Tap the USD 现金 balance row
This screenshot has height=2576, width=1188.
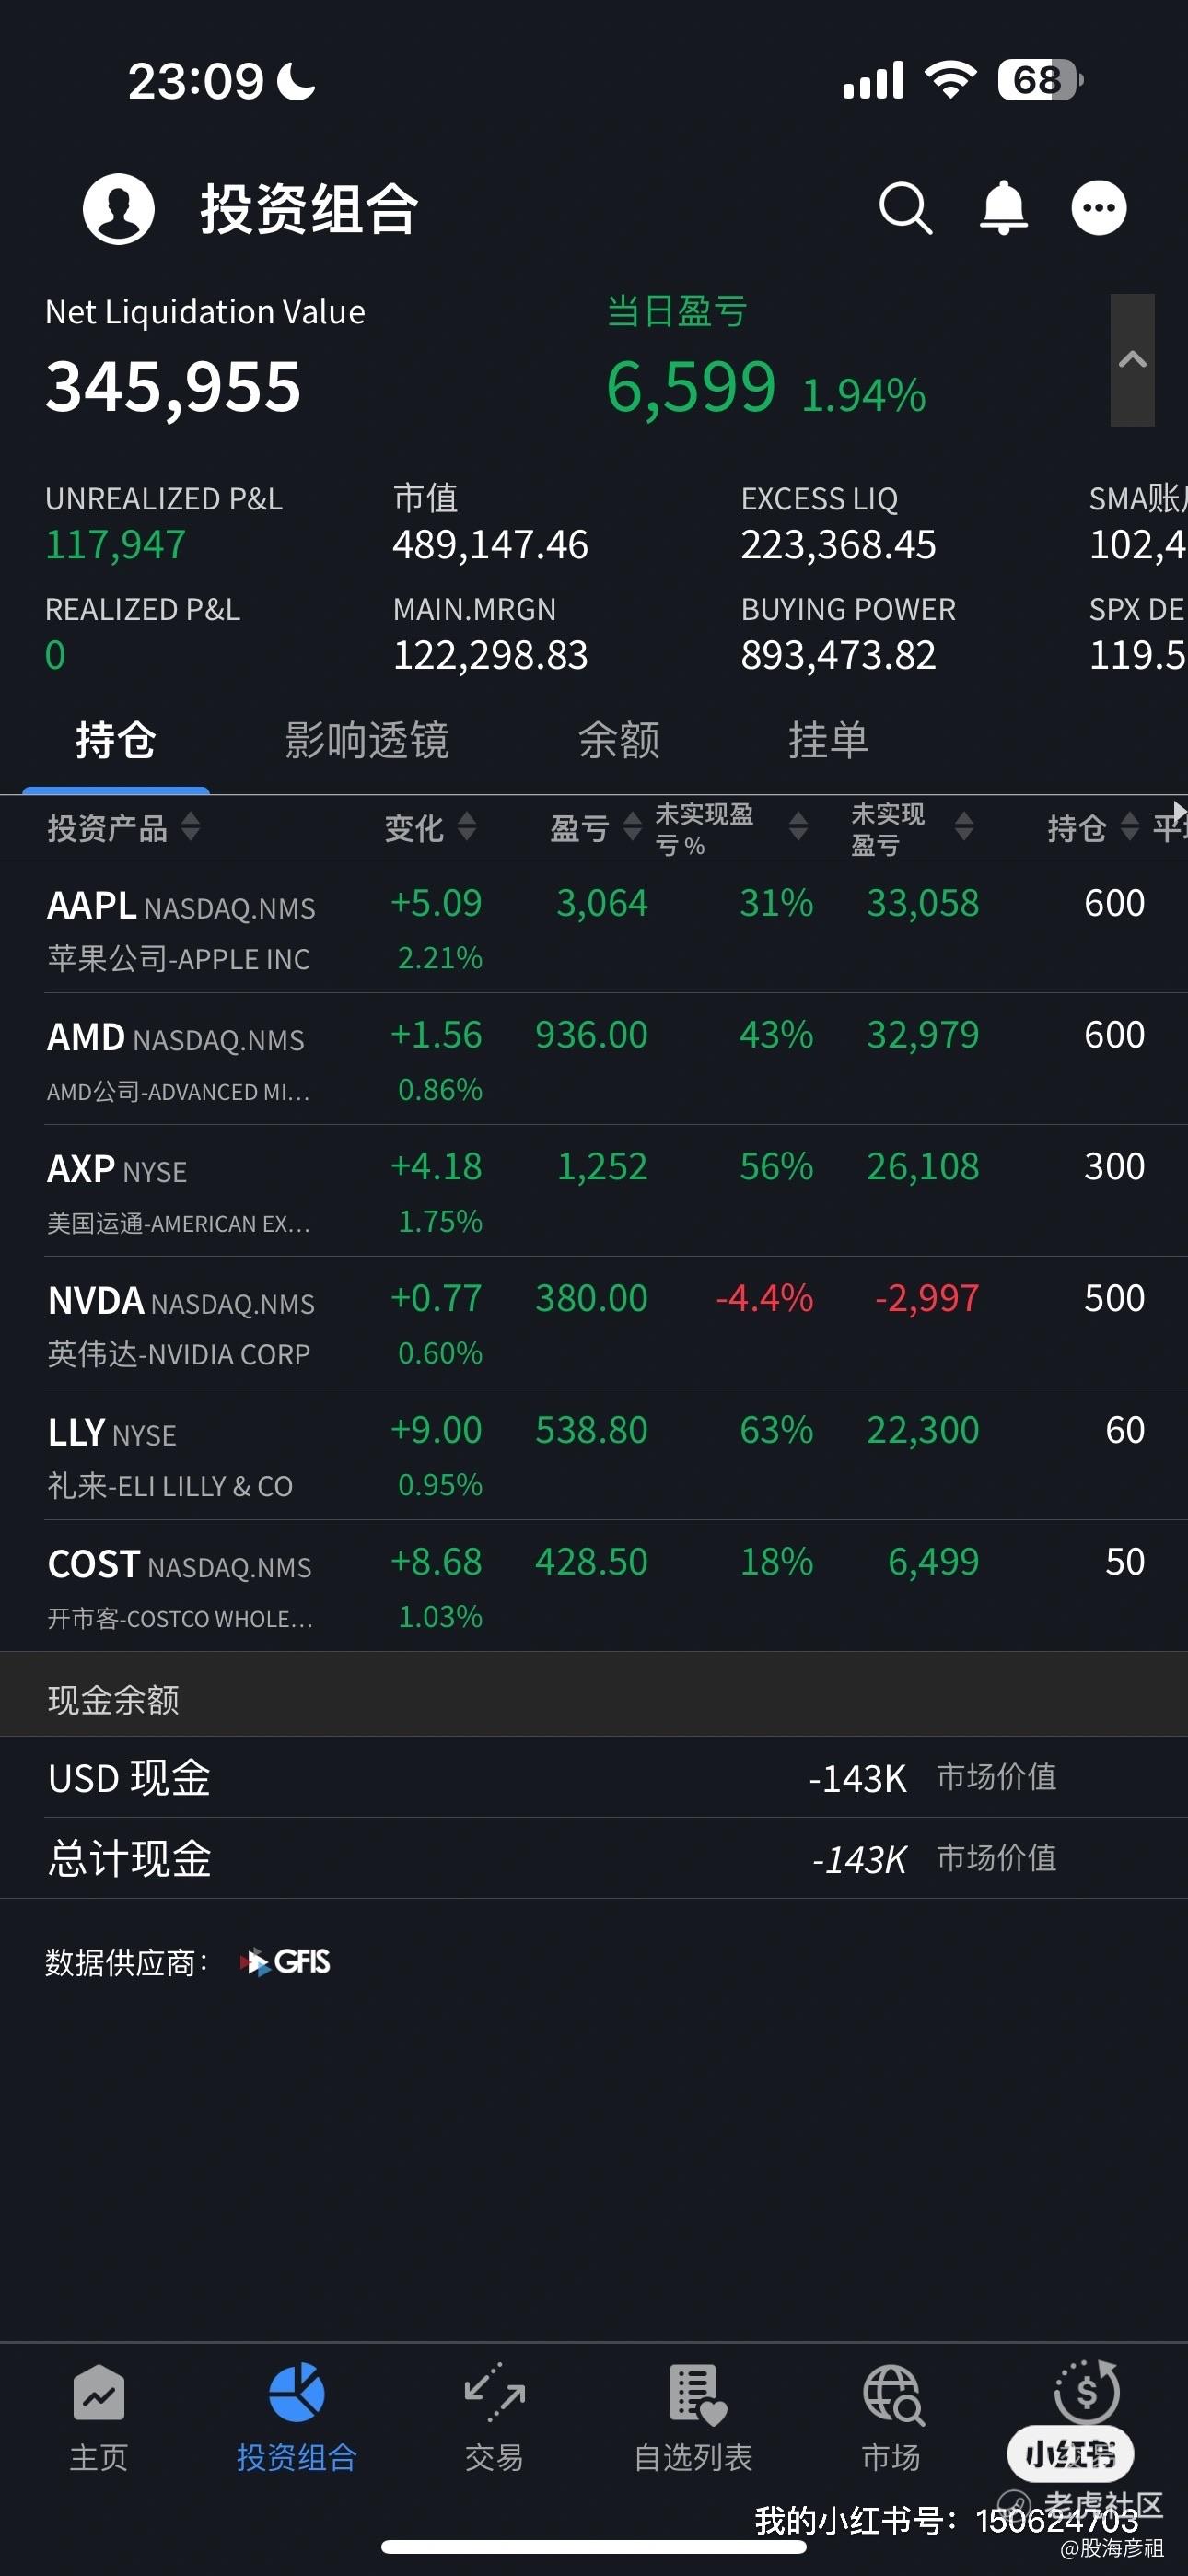(x=594, y=1778)
